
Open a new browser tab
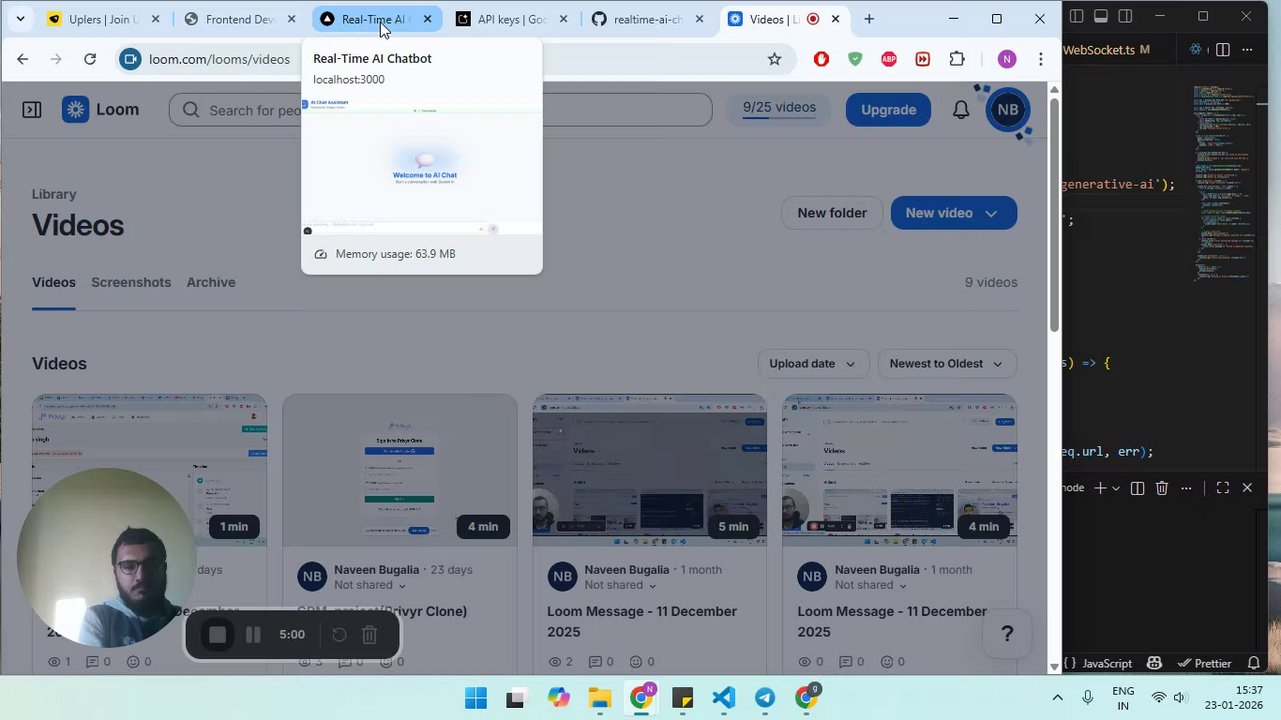coord(869,19)
